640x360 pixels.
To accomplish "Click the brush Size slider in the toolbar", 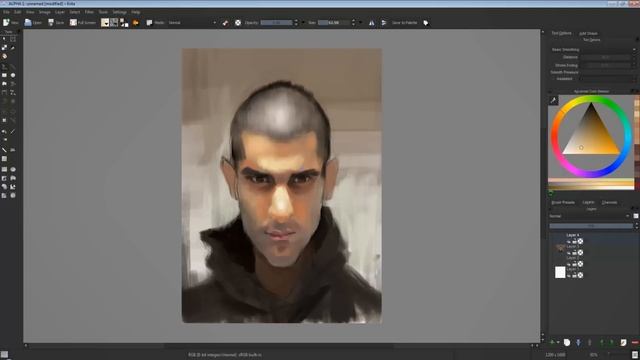I will coord(334,23).
